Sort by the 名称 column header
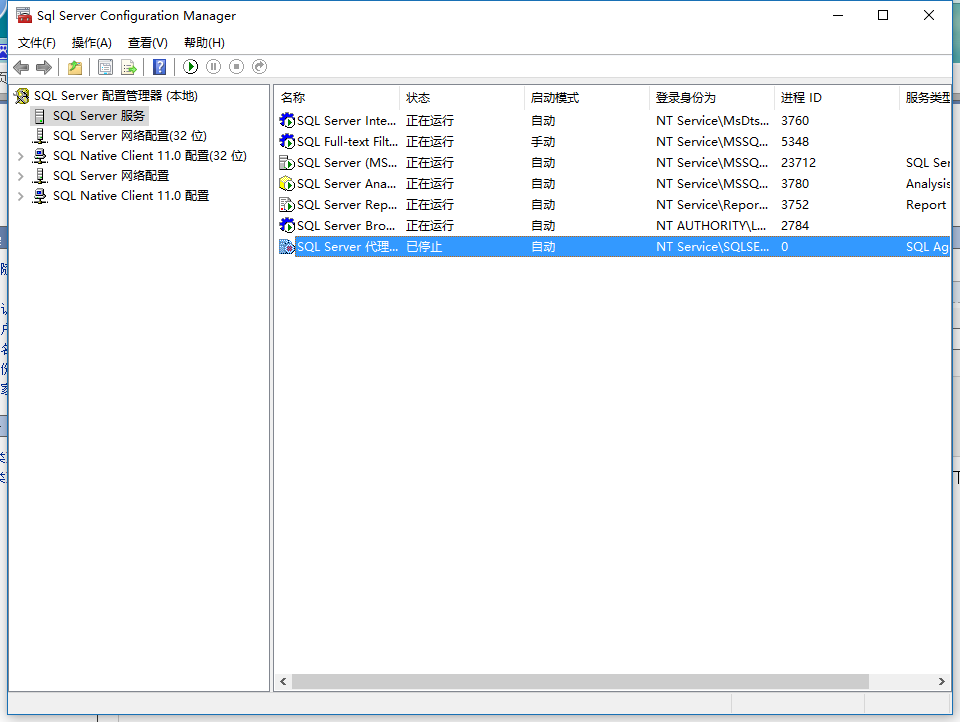Viewport: 960px width, 722px height. coord(337,98)
